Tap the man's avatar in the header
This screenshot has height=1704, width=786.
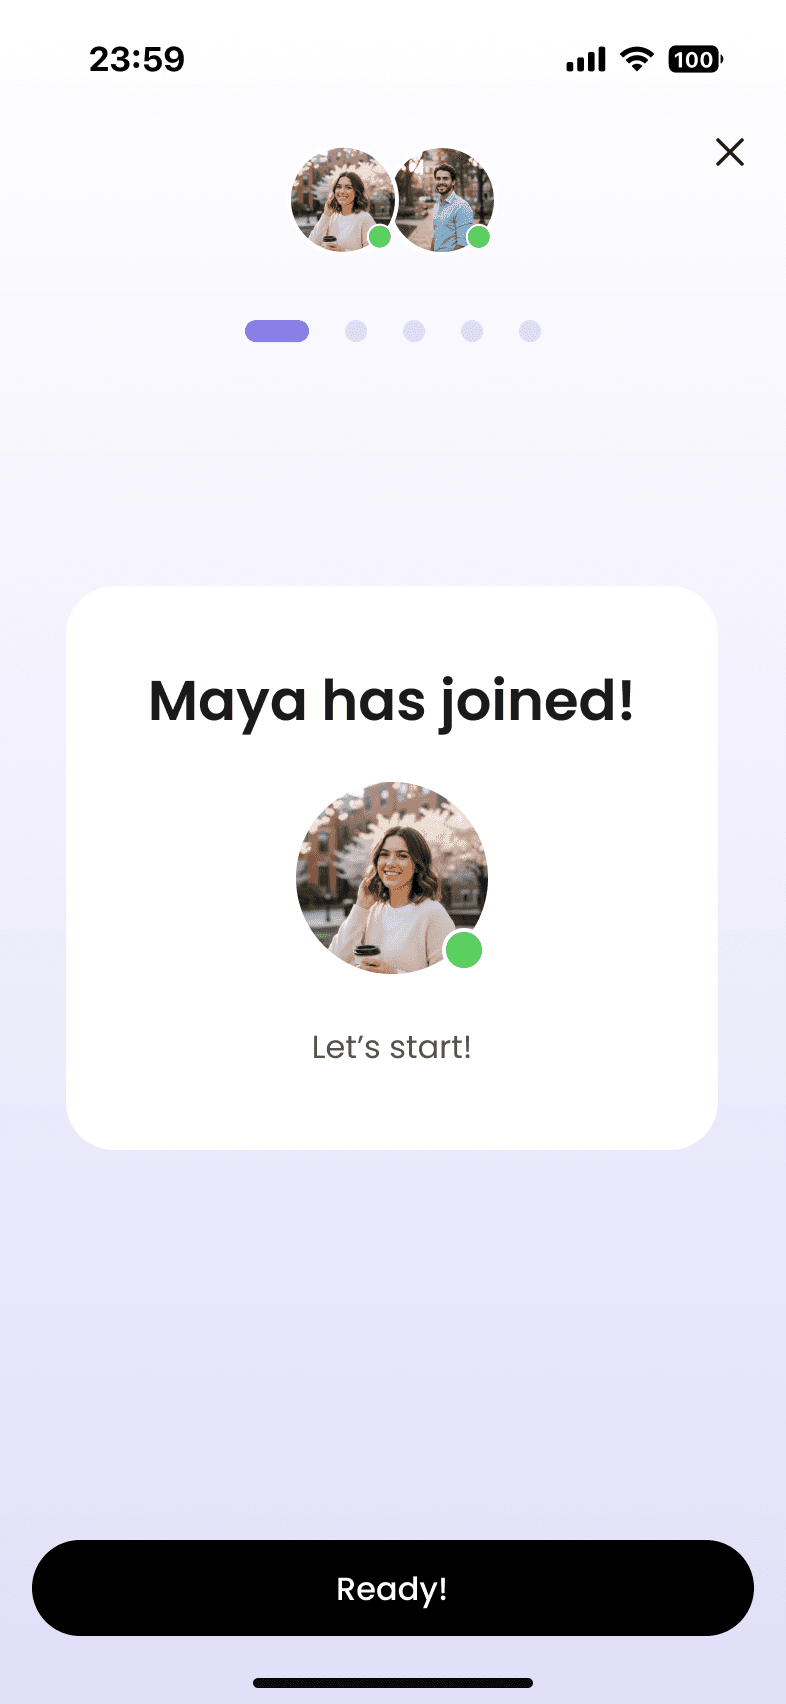click(443, 200)
